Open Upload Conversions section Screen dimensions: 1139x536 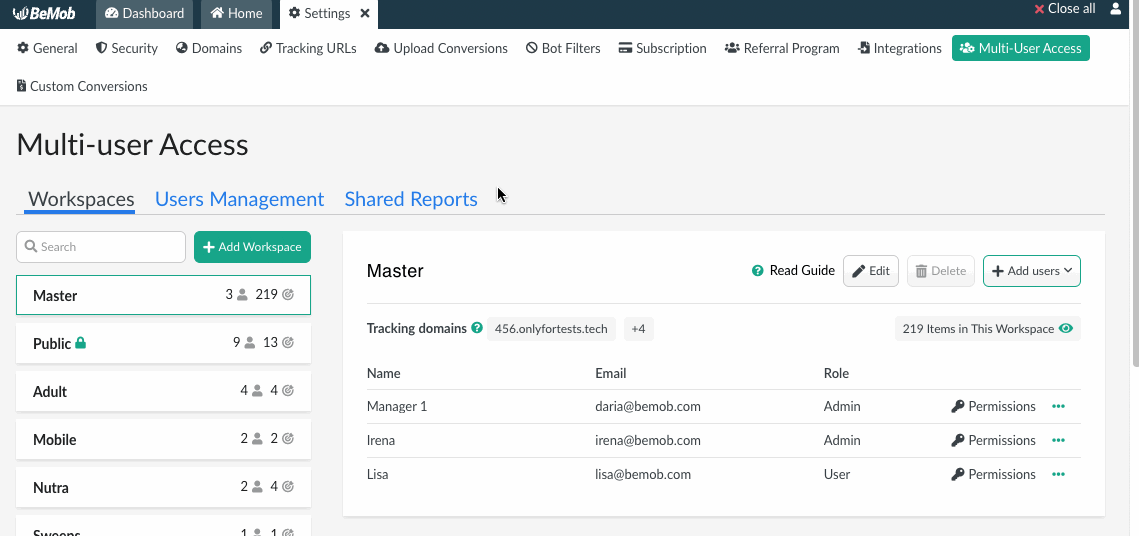coord(441,48)
